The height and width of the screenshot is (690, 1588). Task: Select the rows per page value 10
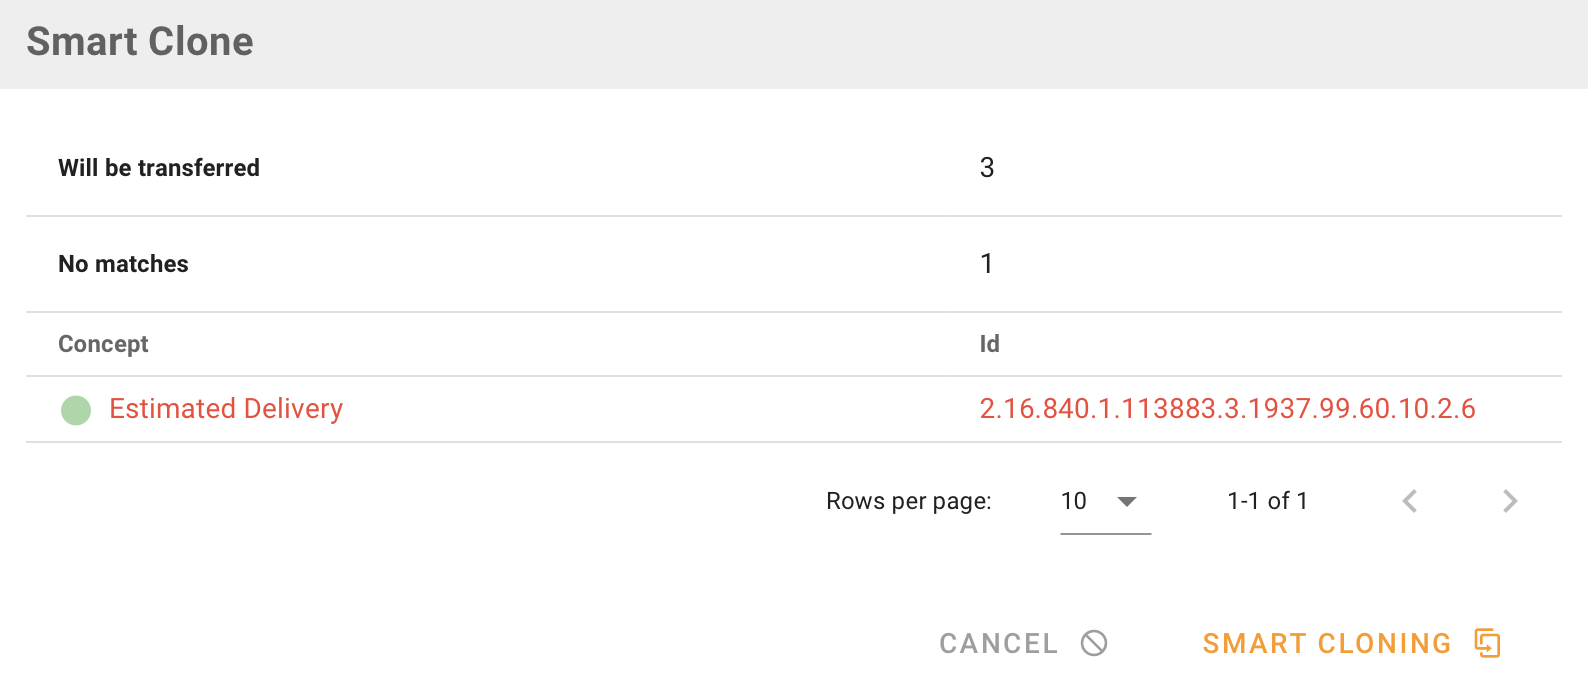point(1074,501)
